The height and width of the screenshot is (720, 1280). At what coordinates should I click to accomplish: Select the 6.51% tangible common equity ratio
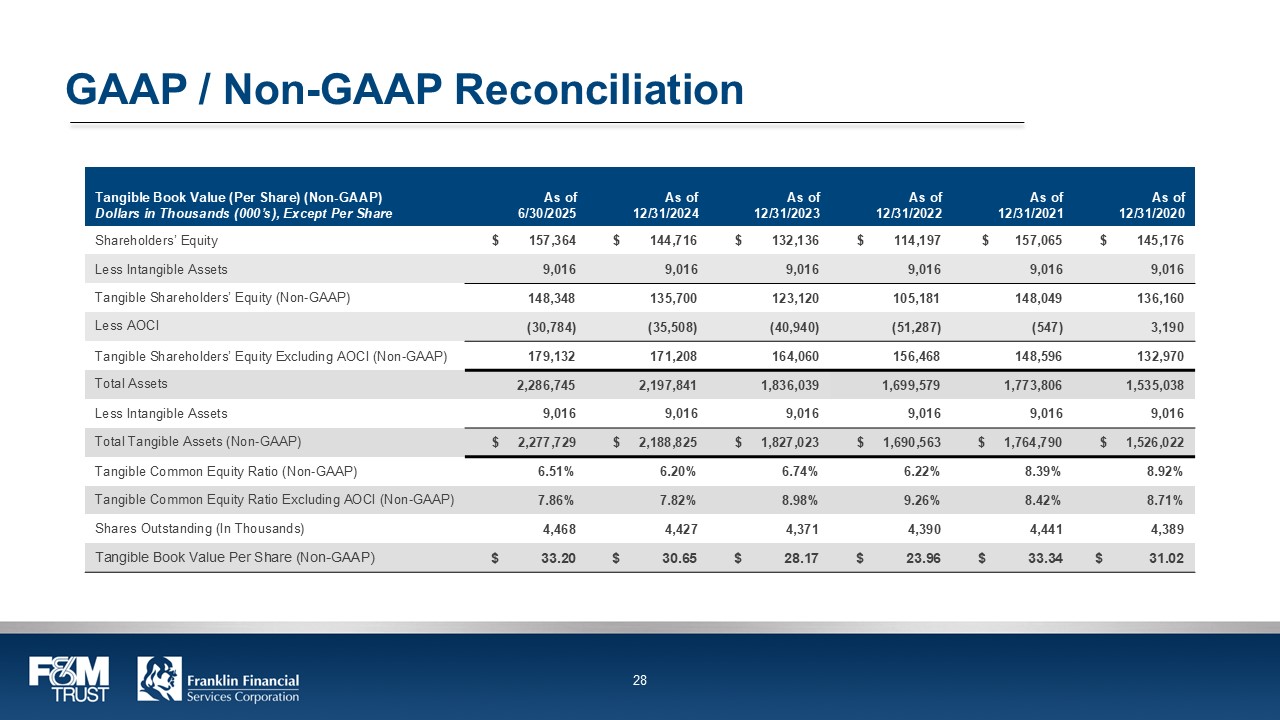pyautogui.click(x=557, y=471)
